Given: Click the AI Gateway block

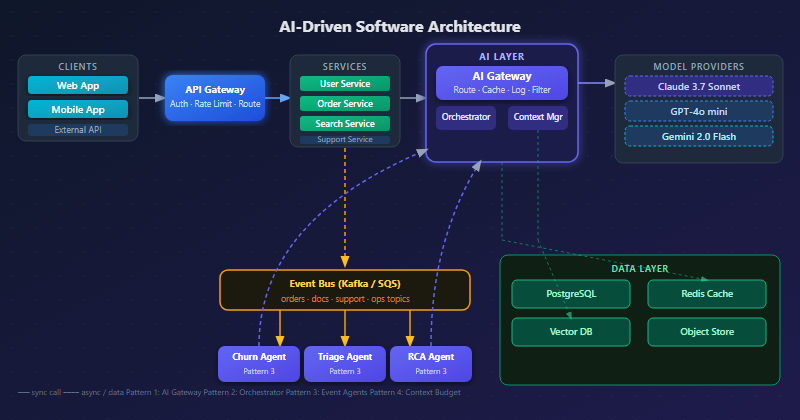Looking at the screenshot, I should 502,83.
